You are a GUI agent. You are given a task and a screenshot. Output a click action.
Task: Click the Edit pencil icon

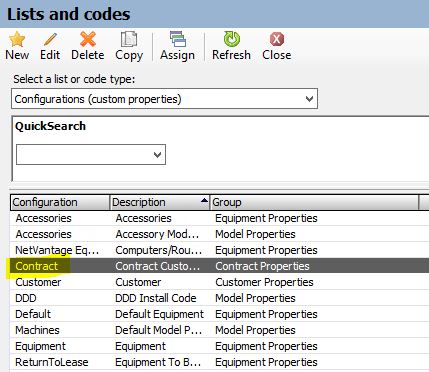click(50, 39)
